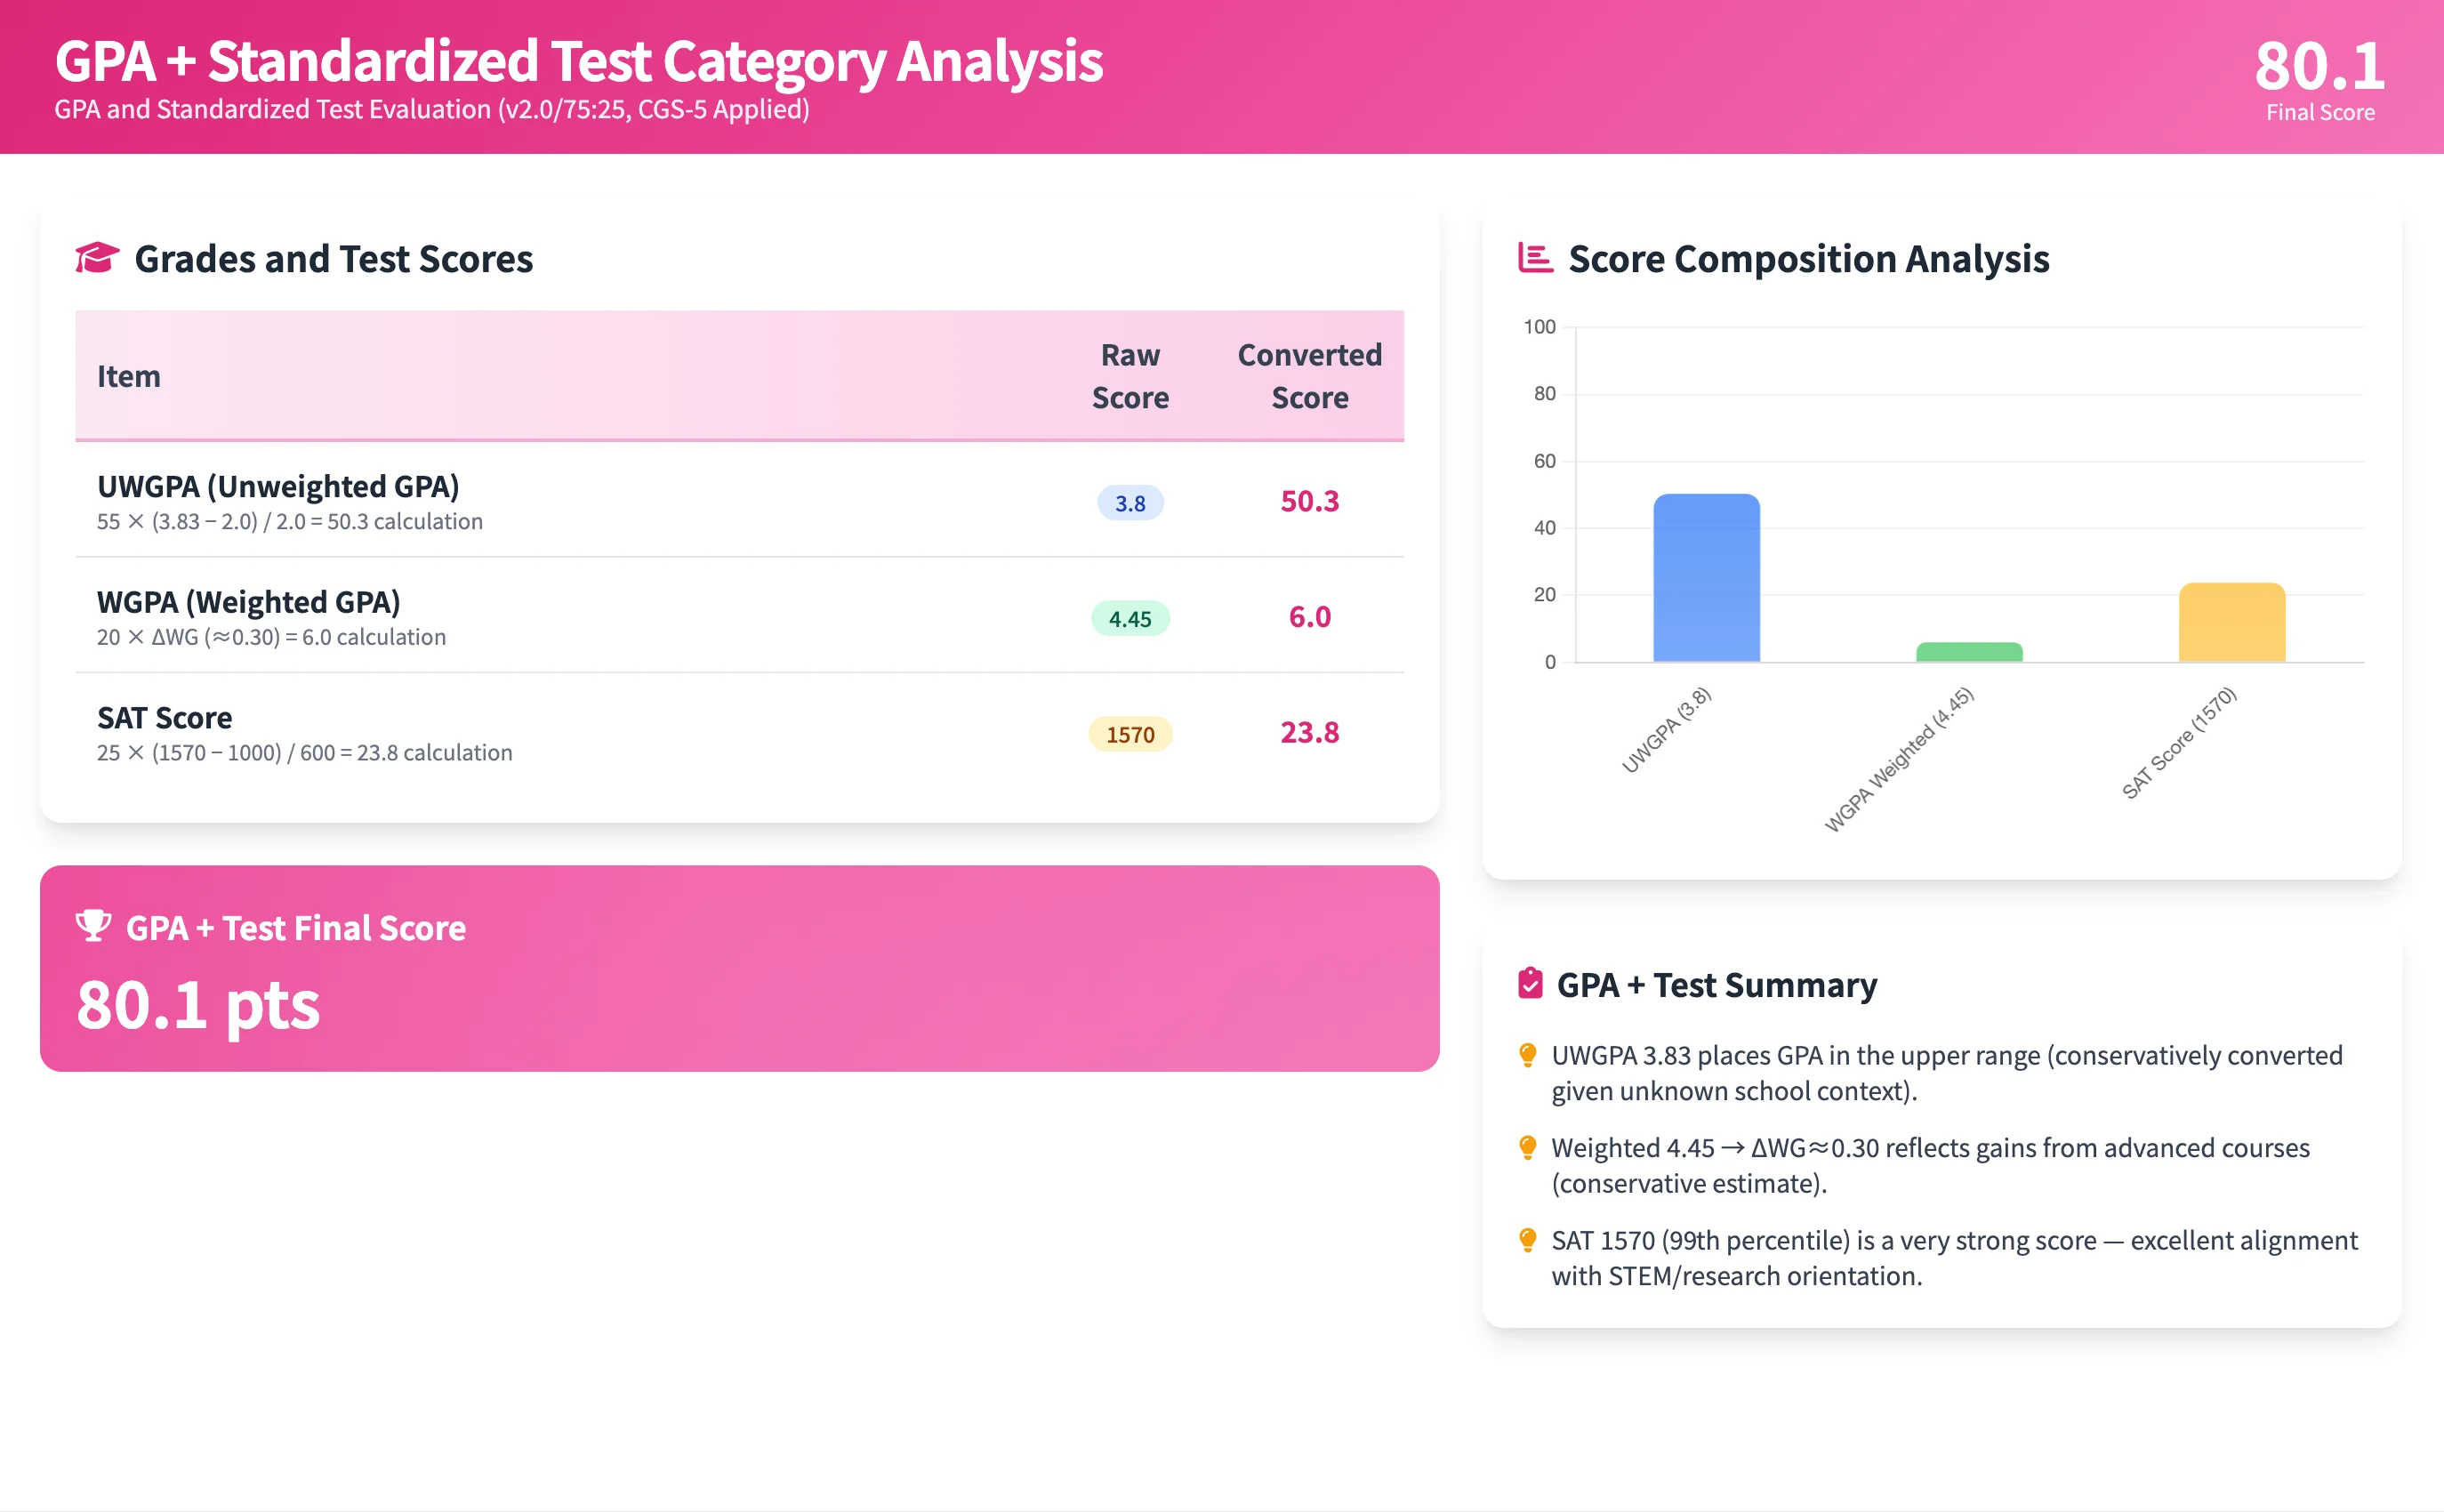Image resolution: width=2444 pixels, height=1512 pixels.
Task: Toggle the green 4.45 raw score badge
Action: point(1130,618)
